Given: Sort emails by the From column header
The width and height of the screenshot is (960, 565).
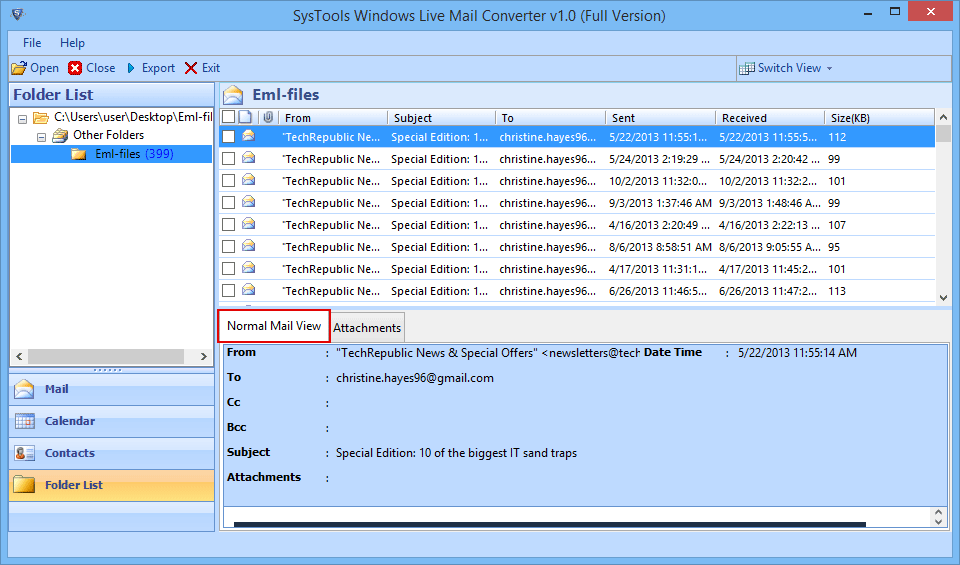Looking at the screenshot, I should pyautogui.click(x=333, y=118).
